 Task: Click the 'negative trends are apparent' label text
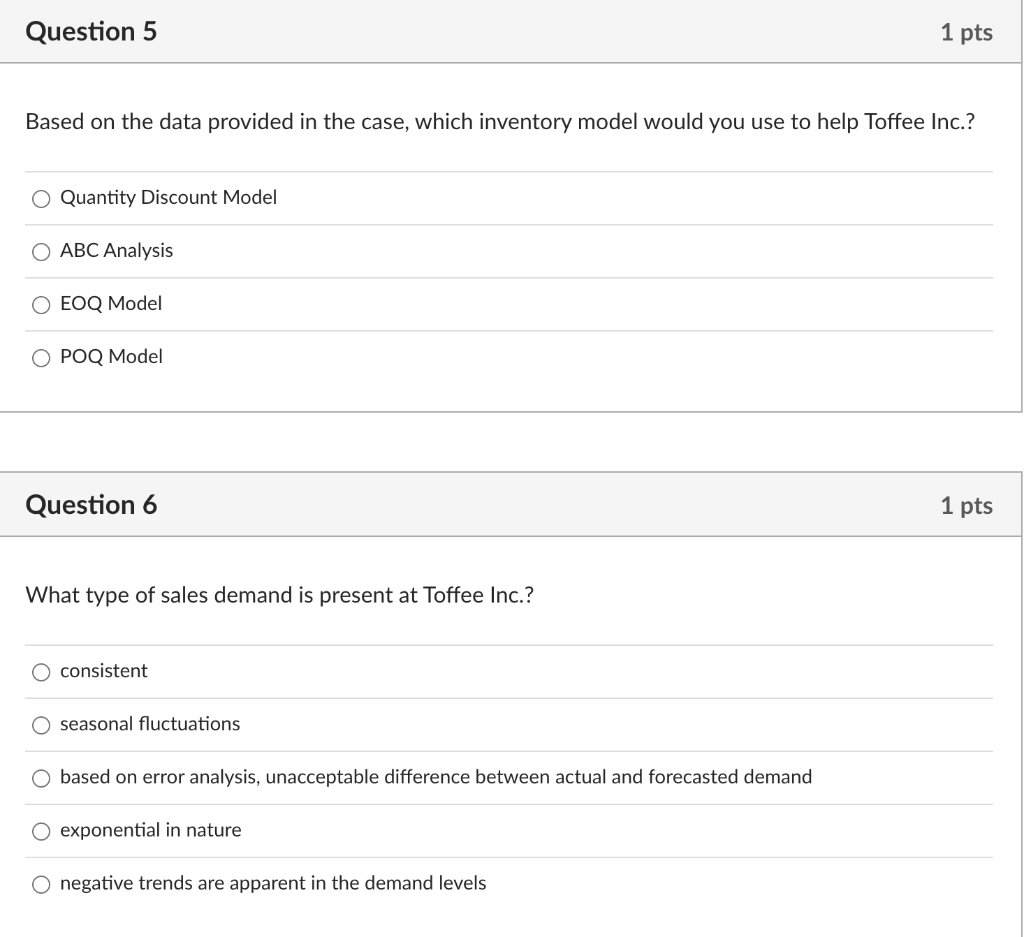pos(273,883)
